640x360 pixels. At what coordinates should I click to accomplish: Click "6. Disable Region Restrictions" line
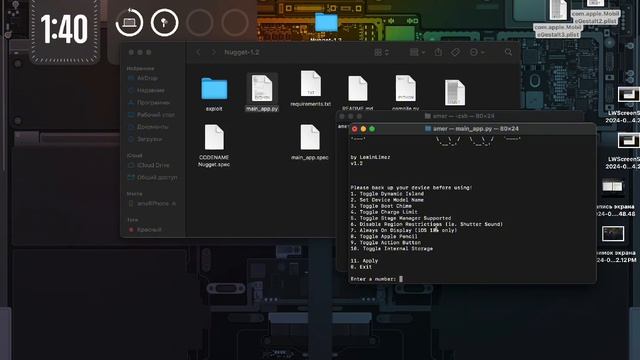(427, 224)
